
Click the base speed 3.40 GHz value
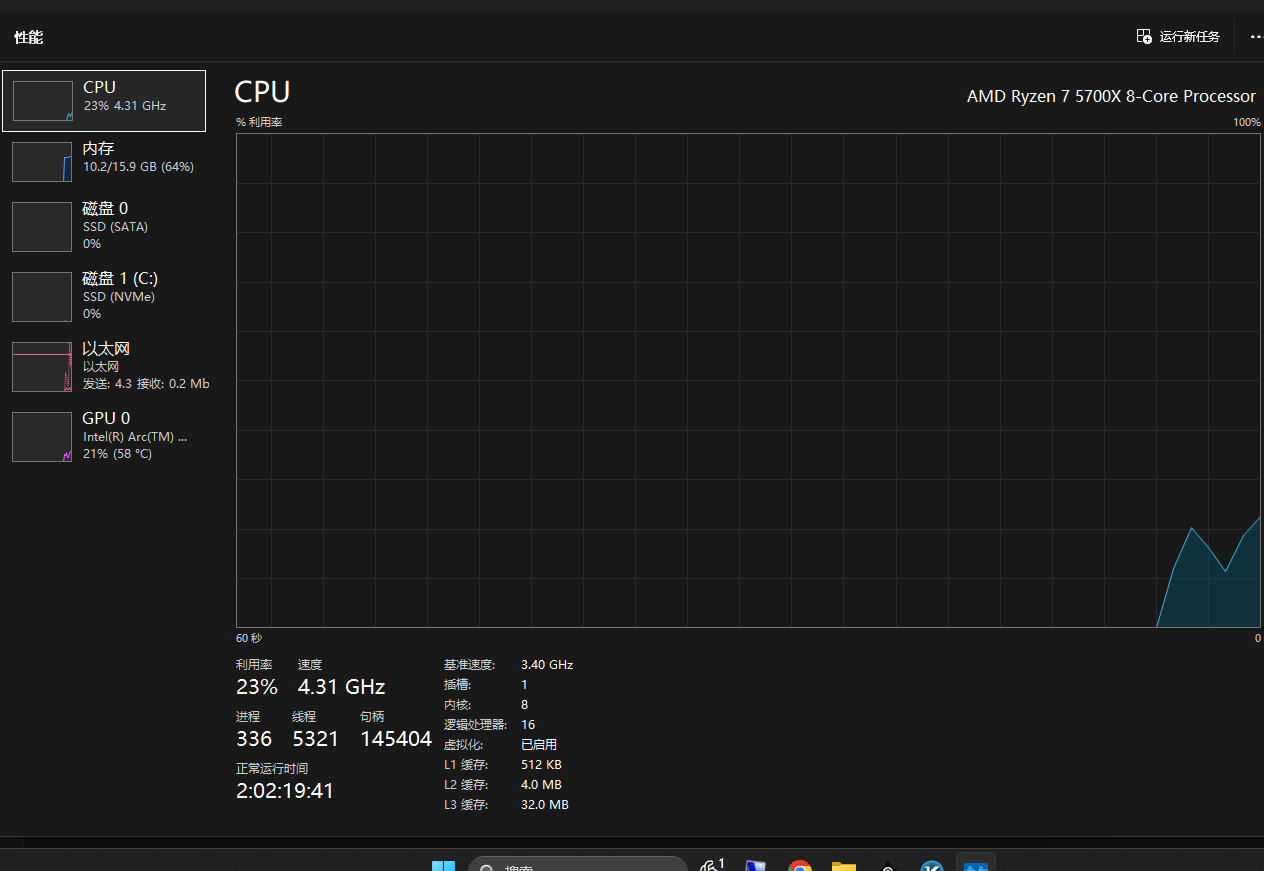(547, 665)
